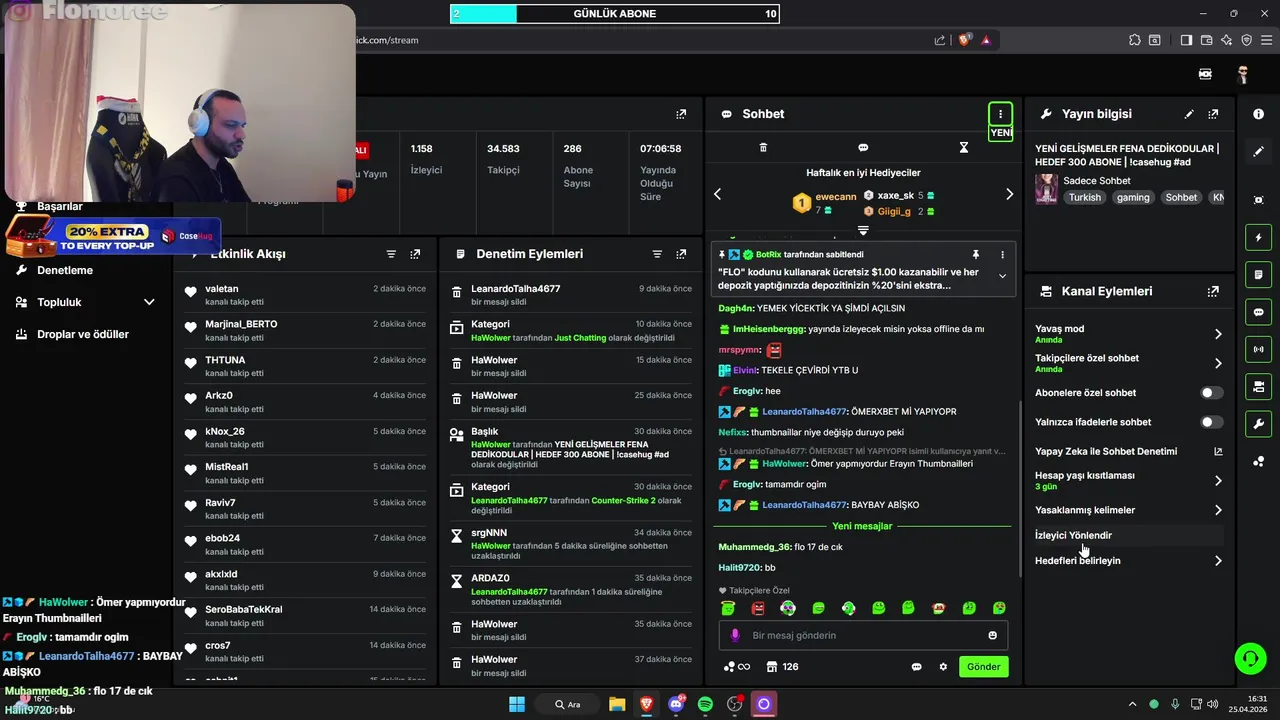Click the Turkish tag in stream info
This screenshot has height=720, width=1280.
pos(1084,198)
